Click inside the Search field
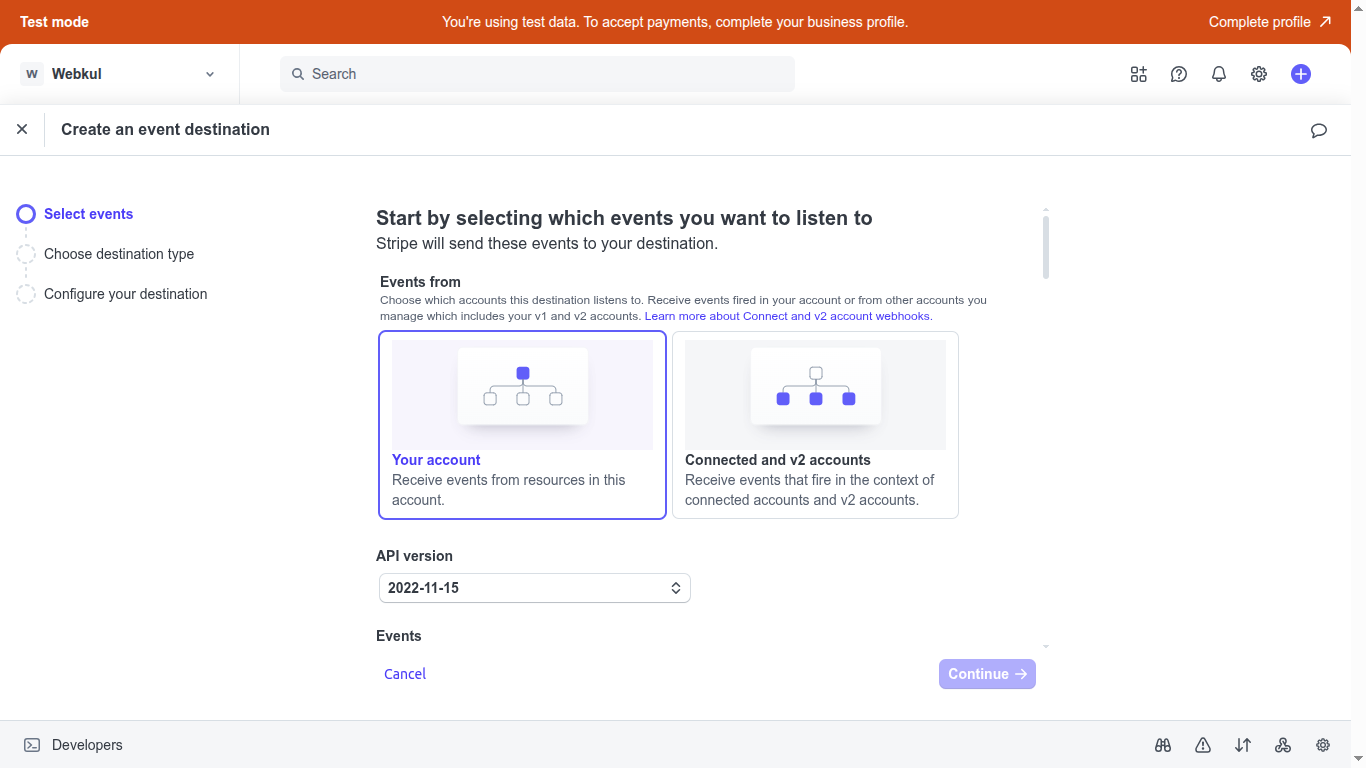This screenshot has height=768, width=1366. [537, 73]
